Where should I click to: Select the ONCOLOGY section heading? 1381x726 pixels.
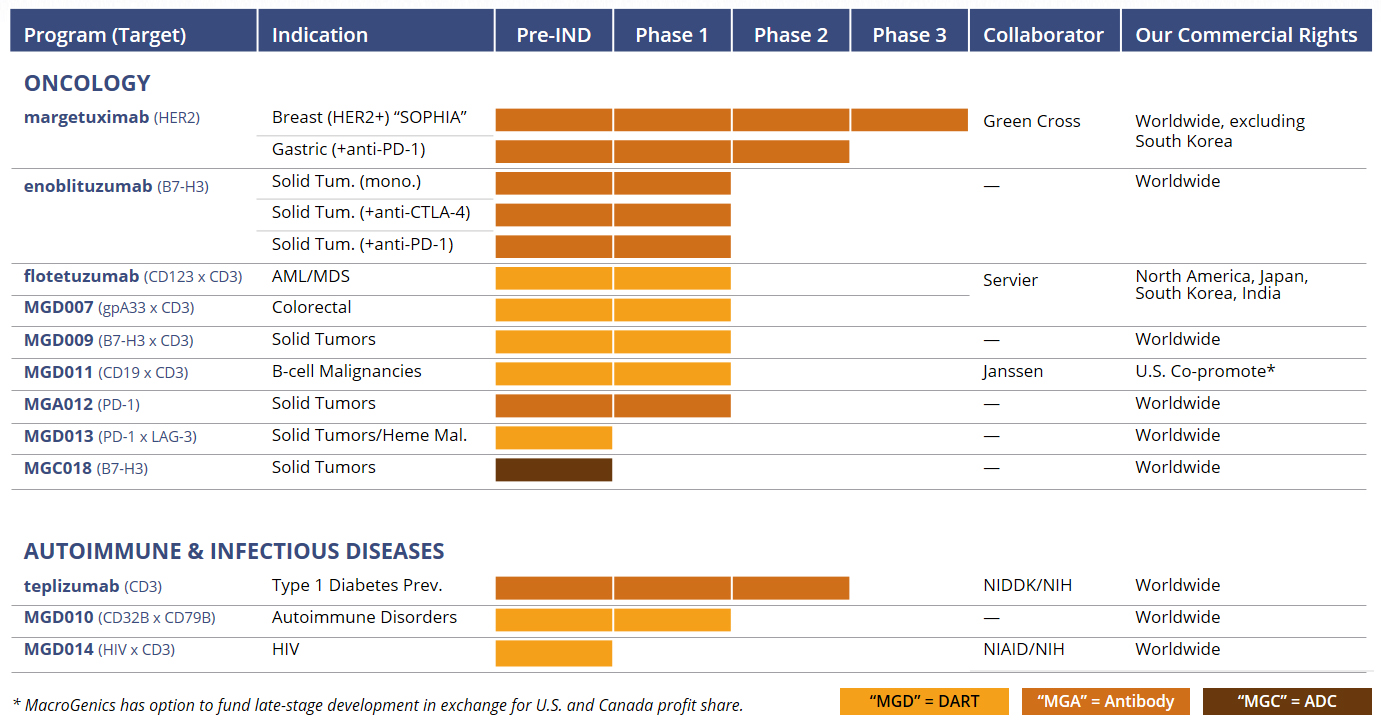[x=87, y=83]
